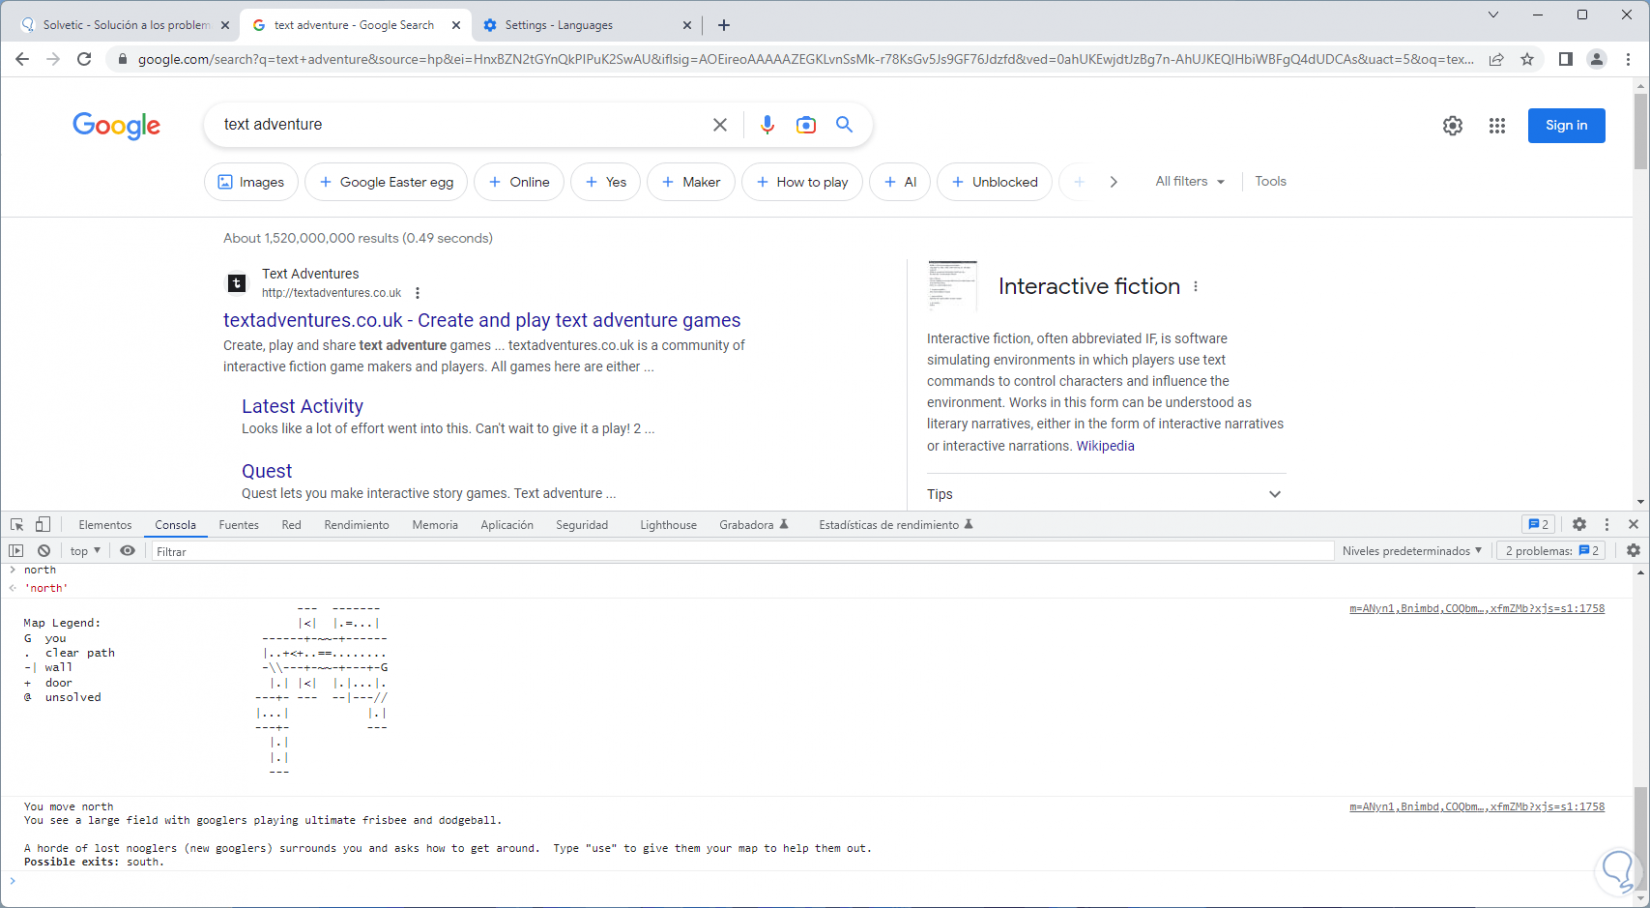Select the top JavaScript context dropdown
This screenshot has width=1650, height=908.
click(85, 551)
